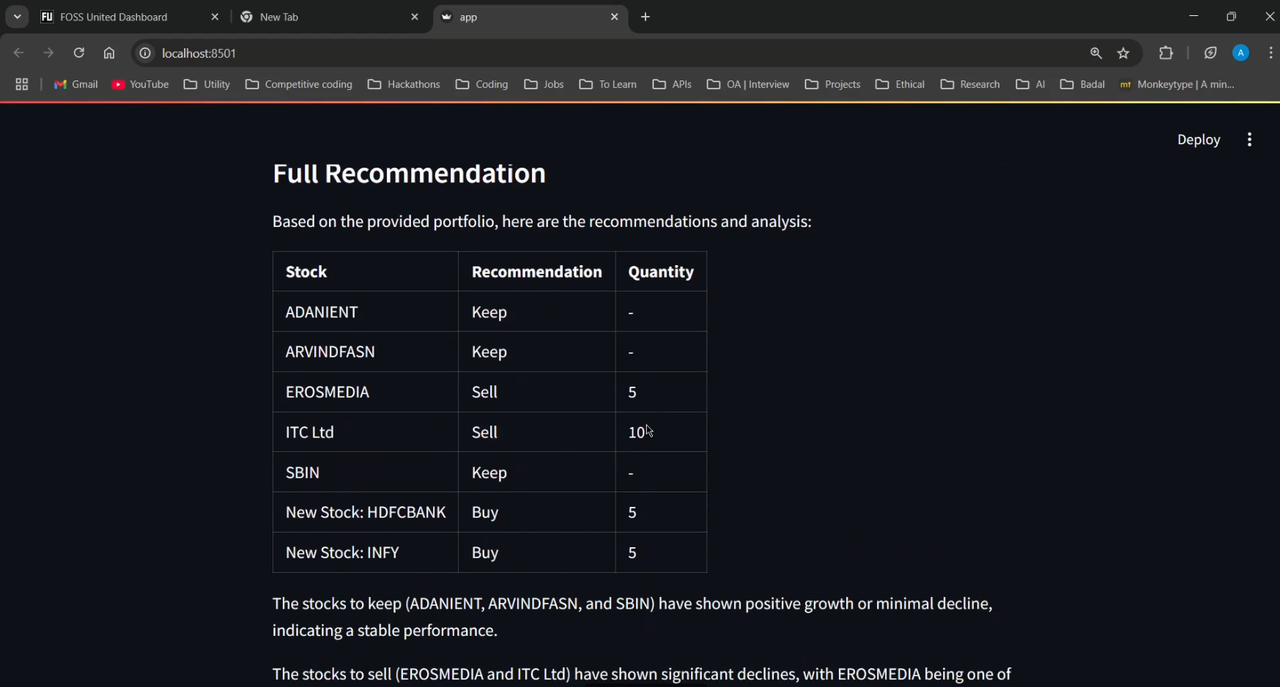This screenshot has height=687, width=1280.
Task: Restore down the browser window
Action: (1231, 16)
